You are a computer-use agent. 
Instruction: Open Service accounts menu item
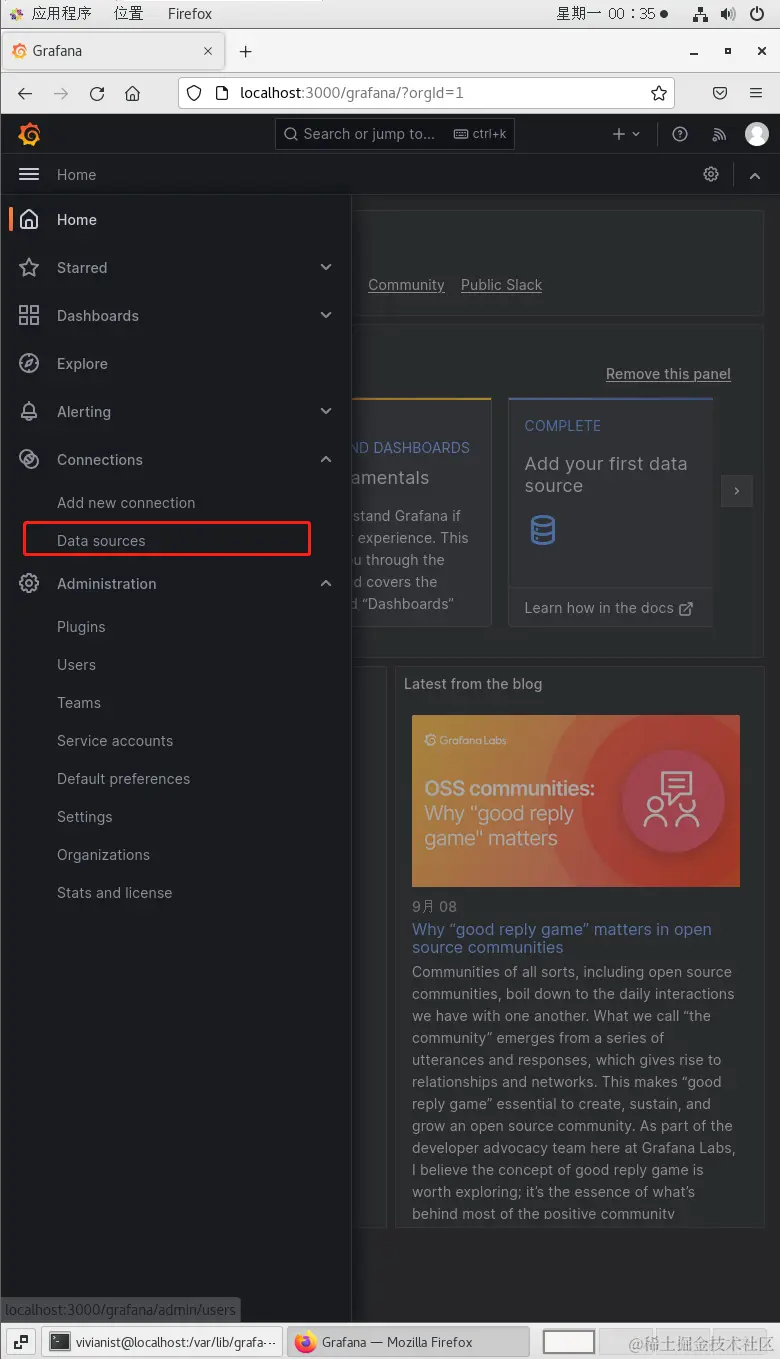(115, 741)
